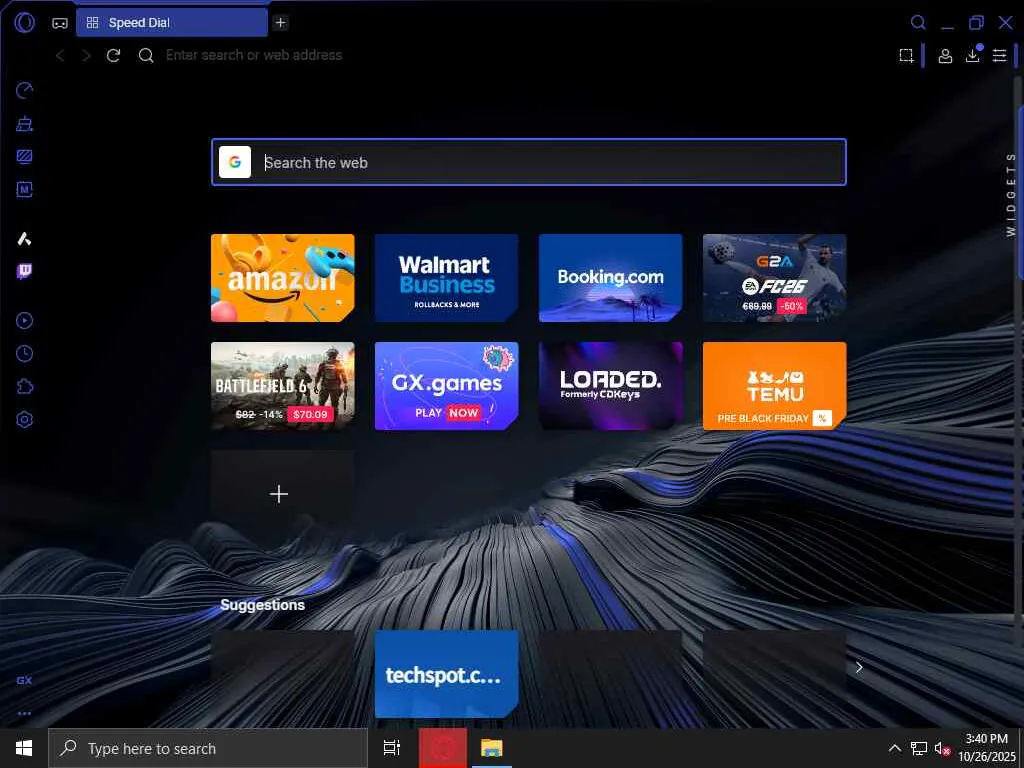Open Task View on taskbar
The width and height of the screenshot is (1024, 768).
tap(392, 748)
